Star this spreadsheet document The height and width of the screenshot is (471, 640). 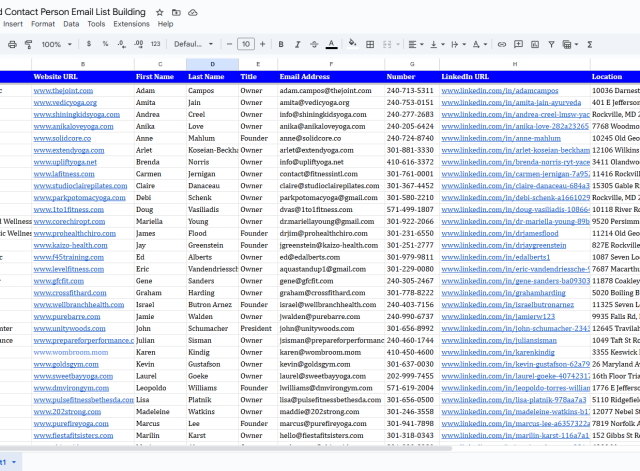tap(160, 12)
